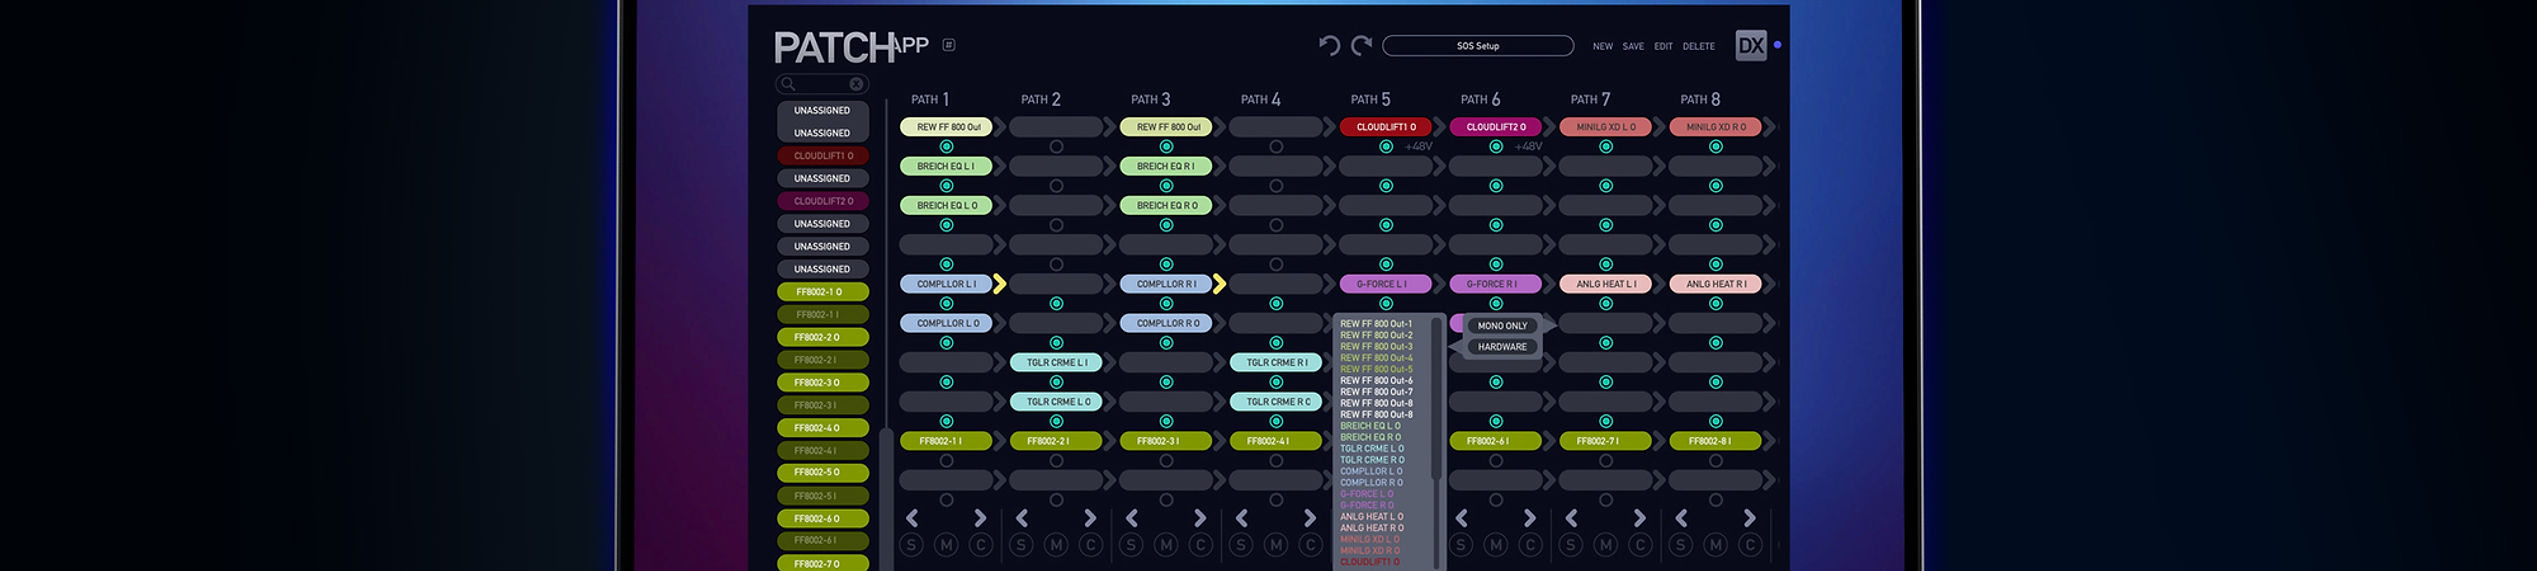
Task: Select CLOUDLIFT1 O in device sidebar
Action: click(x=823, y=156)
